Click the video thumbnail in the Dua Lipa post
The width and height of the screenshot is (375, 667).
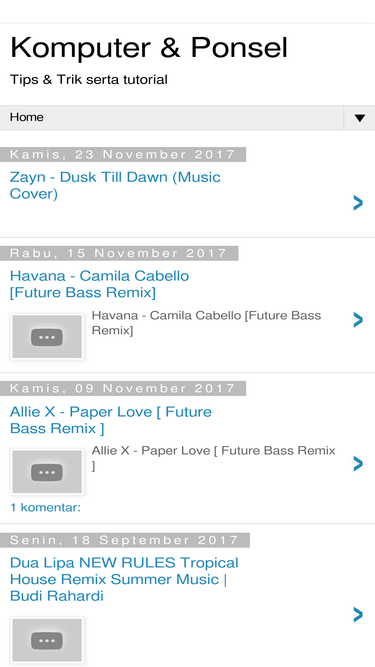click(47, 640)
